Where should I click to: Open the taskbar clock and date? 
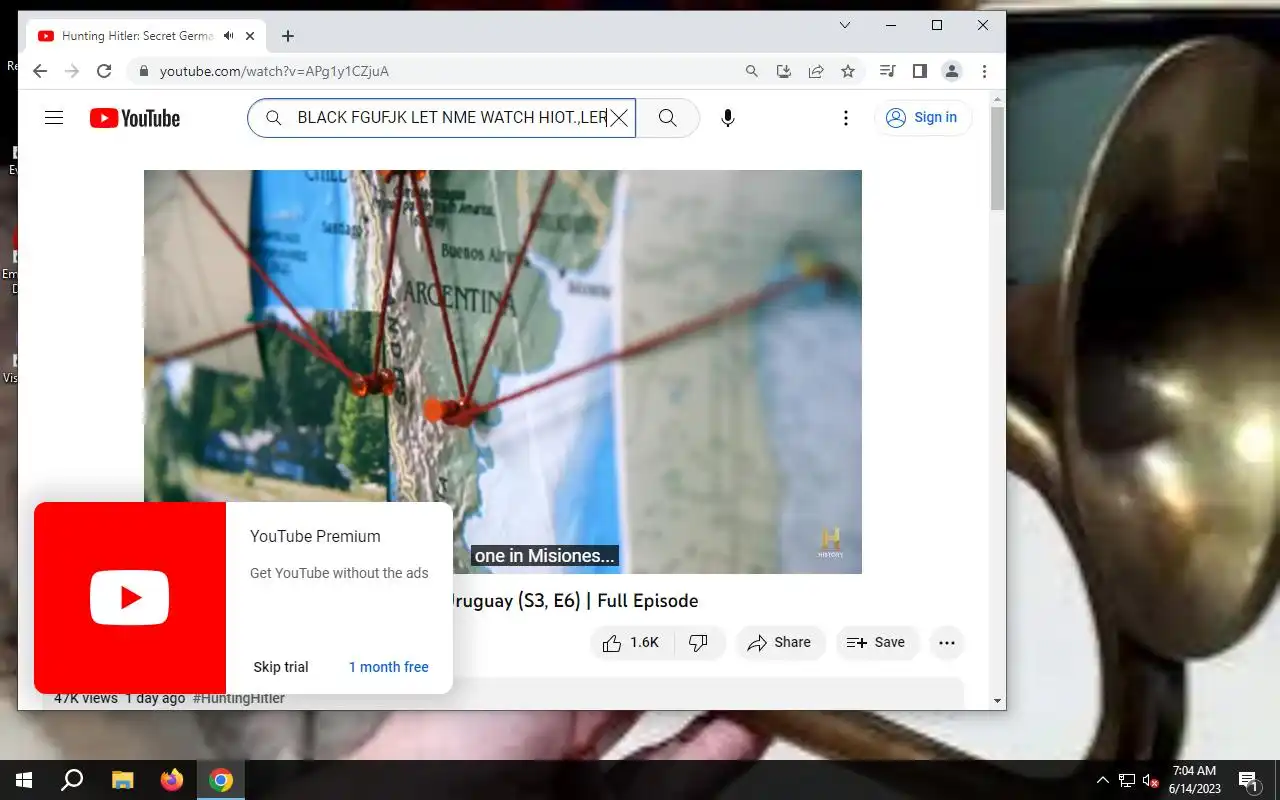click(x=1194, y=780)
